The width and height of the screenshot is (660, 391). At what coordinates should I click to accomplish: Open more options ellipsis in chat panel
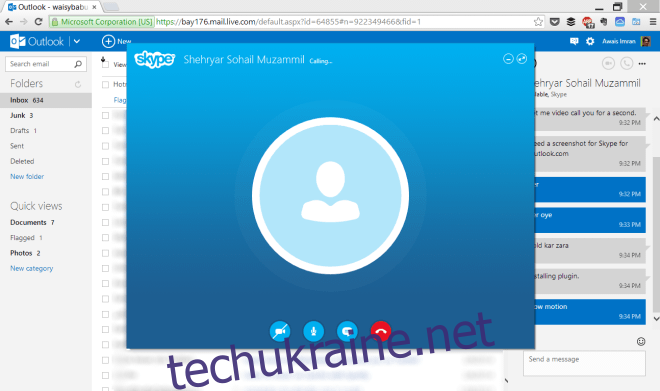(x=642, y=64)
